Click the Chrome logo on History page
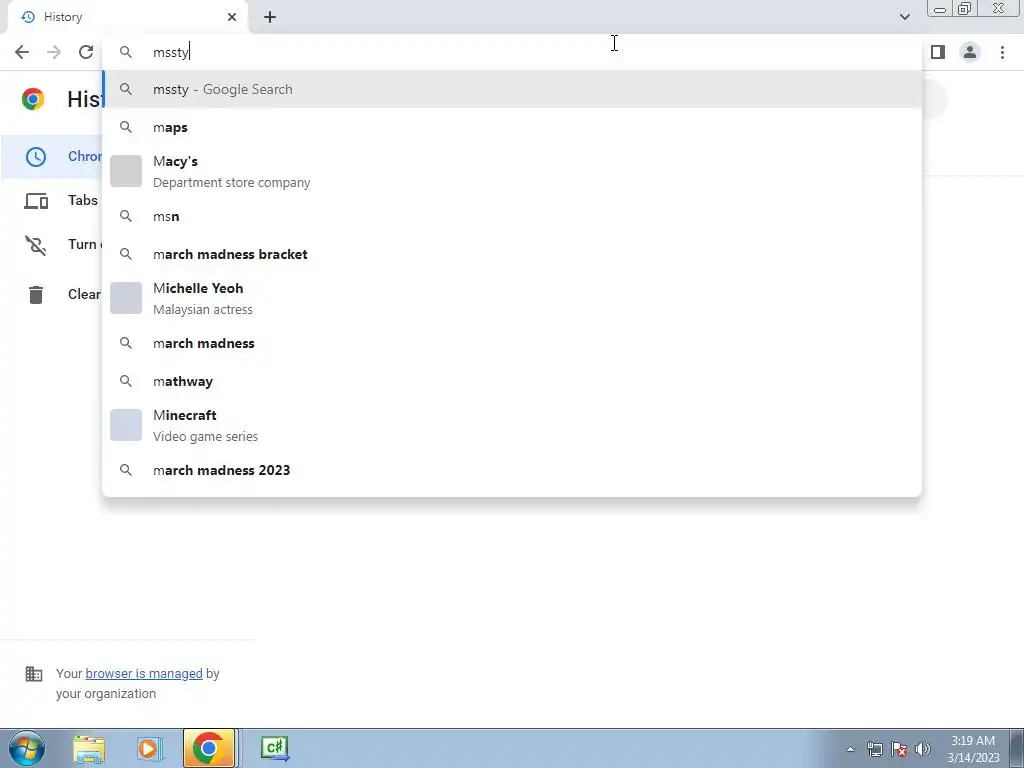This screenshot has width=1024, height=768. 33,99
